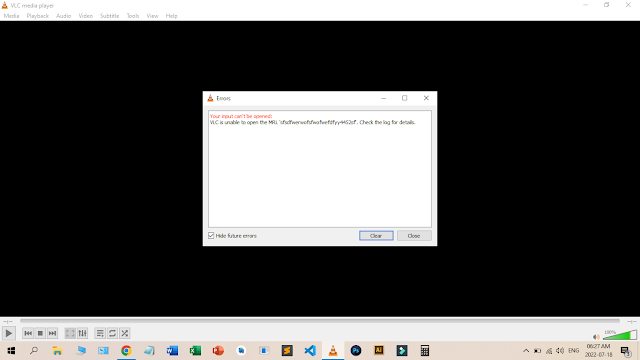Set volume on the volume slider
The width and height of the screenshot is (640, 360).
(620, 335)
